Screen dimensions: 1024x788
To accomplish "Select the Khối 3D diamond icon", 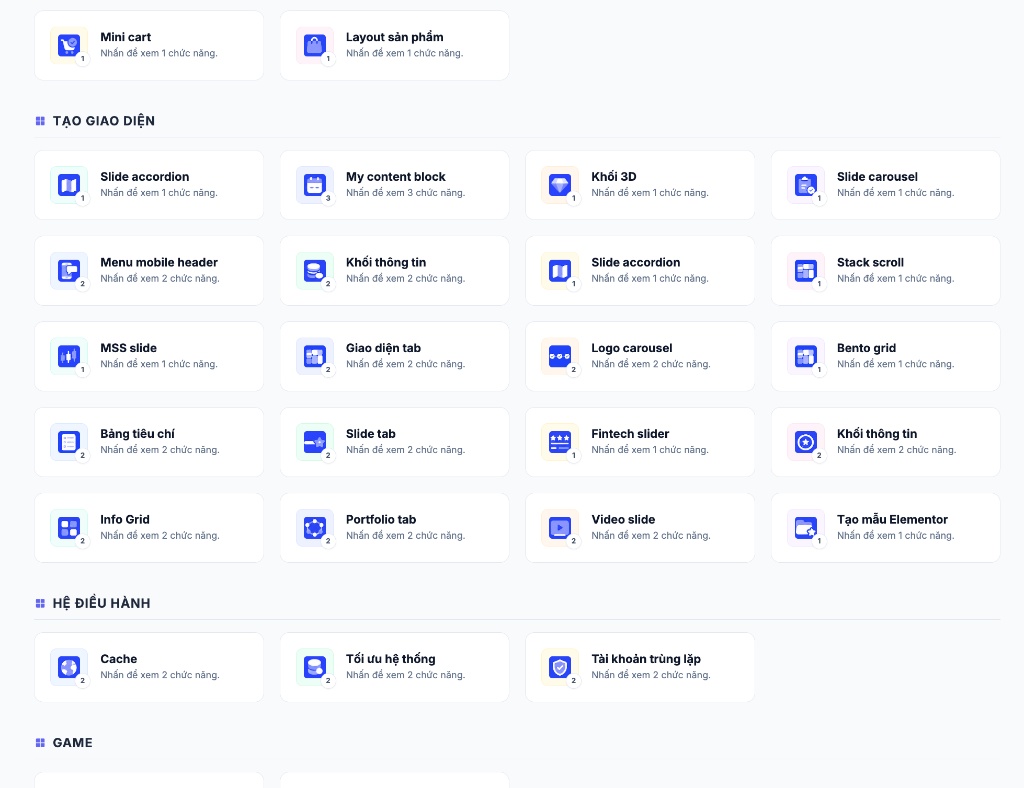I will 560,185.
